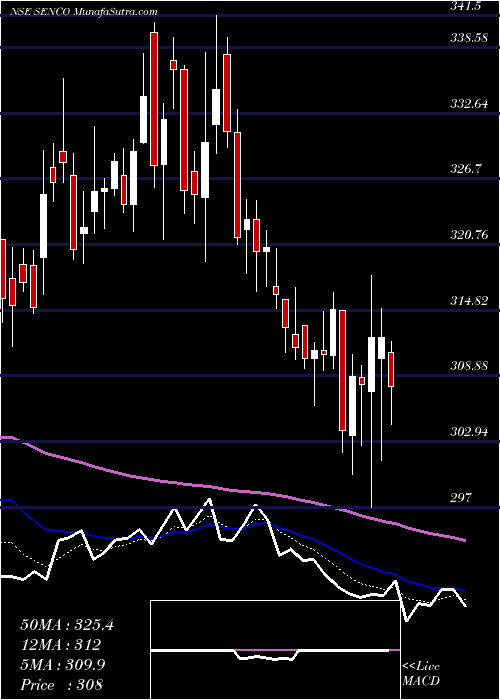Click the Price : 308 readout
The height and width of the screenshot is (700, 500).
click(61, 685)
